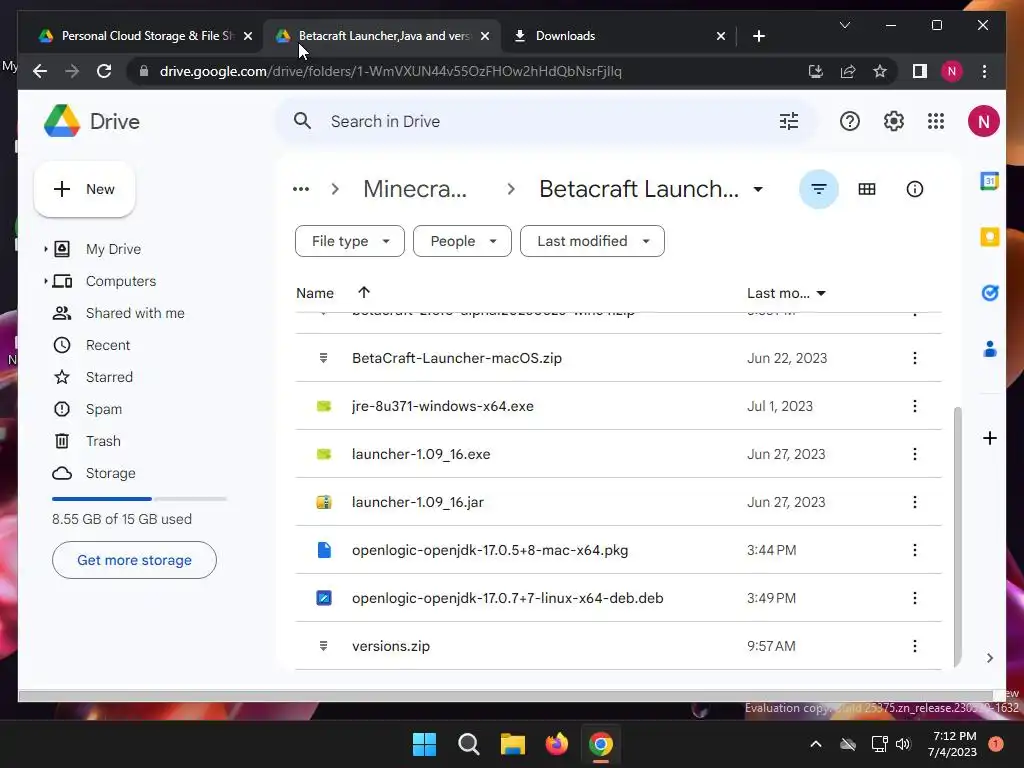Viewport: 1024px width, 768px height.
Task: Open Spam in Drive sidebar
Action: click(x=104, y=409)
